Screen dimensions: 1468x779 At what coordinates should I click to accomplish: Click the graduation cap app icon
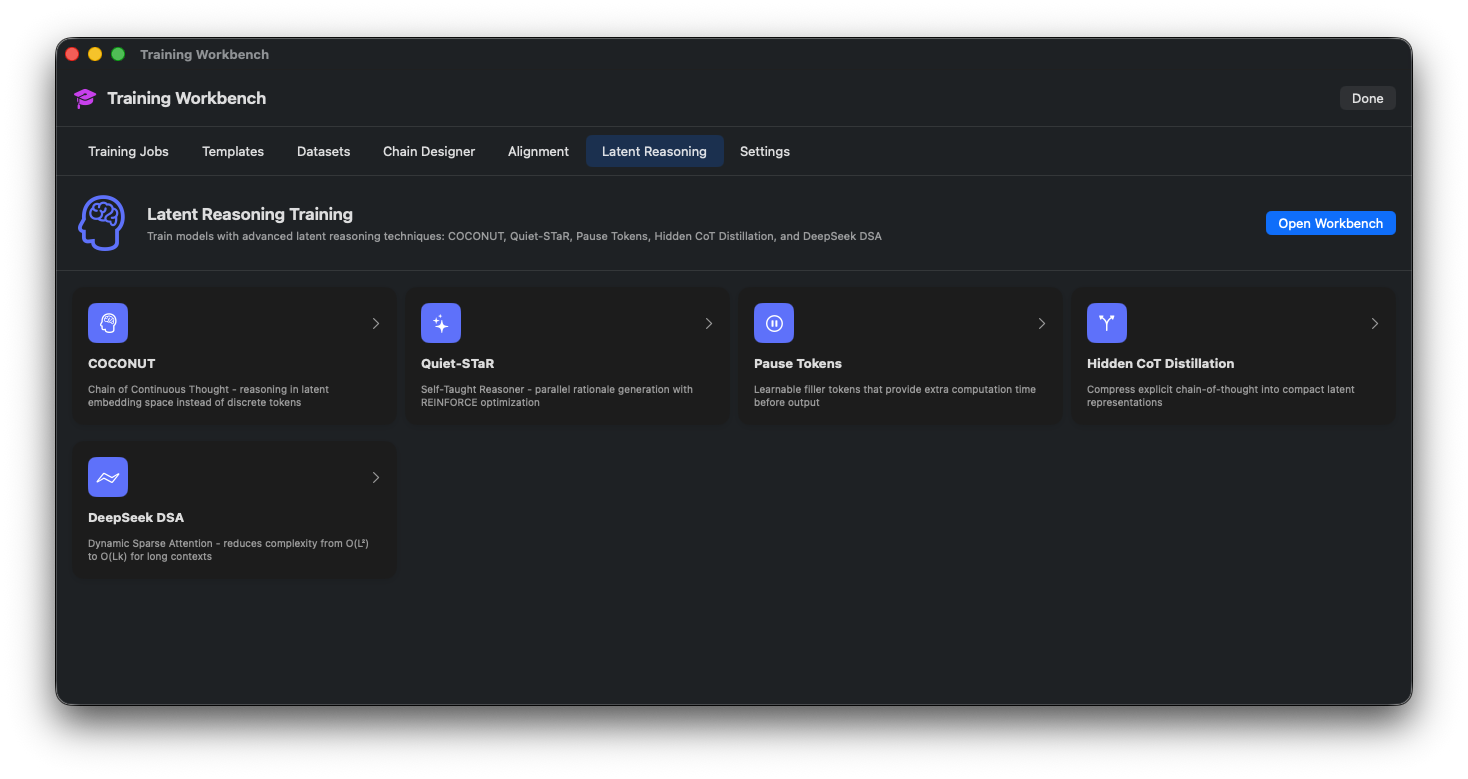[x=85, y=98]
